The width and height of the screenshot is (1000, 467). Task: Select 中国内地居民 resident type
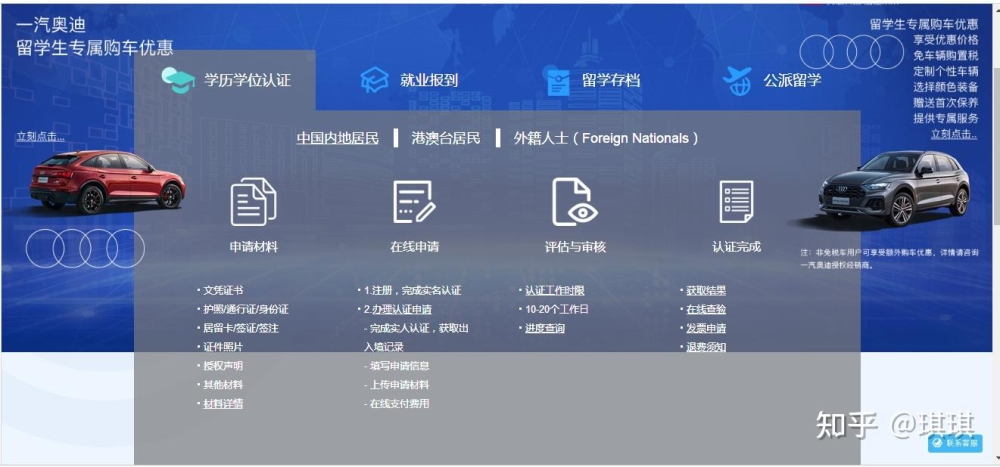pyautogui.click(x=337, y=138)
